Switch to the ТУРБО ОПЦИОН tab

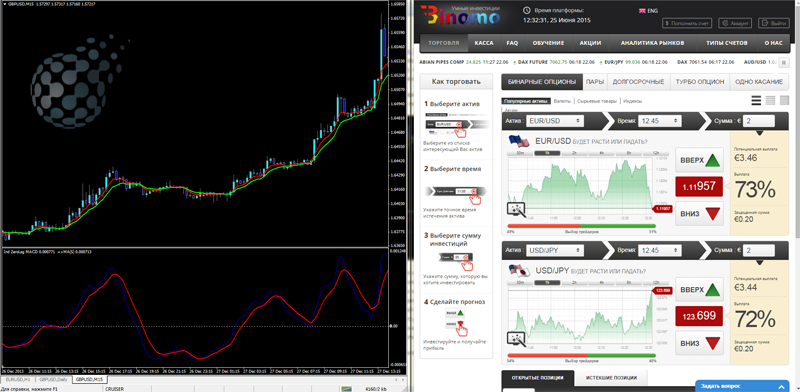(699, 82)
